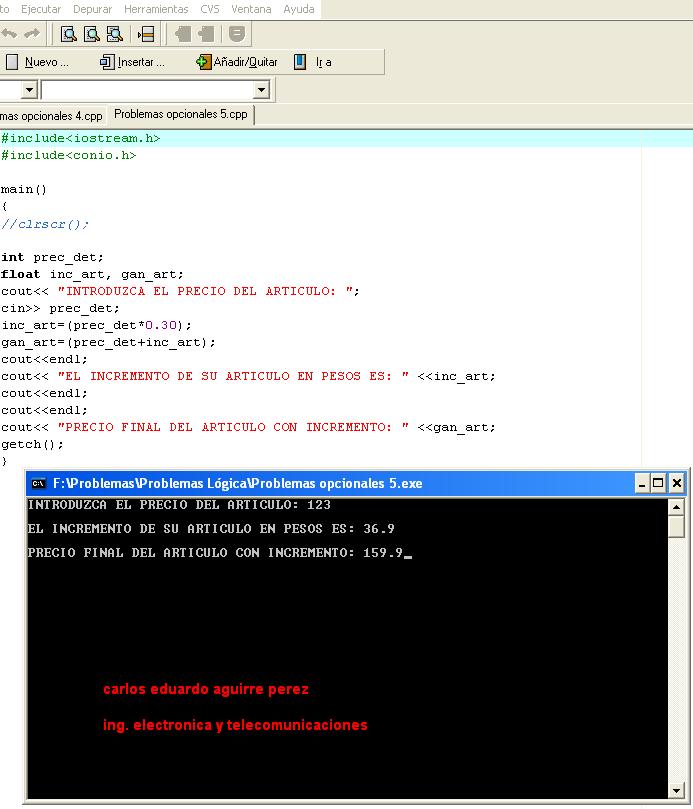
Task: Click console output line ending in 123
Action: pyautogui.click(x=179, y=505)
